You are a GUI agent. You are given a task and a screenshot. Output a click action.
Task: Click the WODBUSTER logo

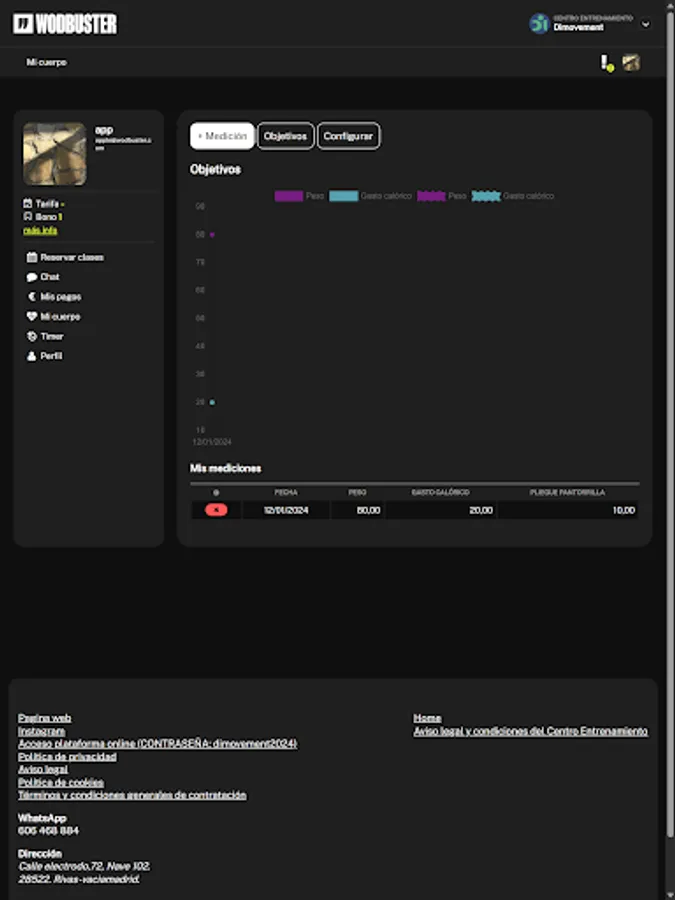point(65,24)
